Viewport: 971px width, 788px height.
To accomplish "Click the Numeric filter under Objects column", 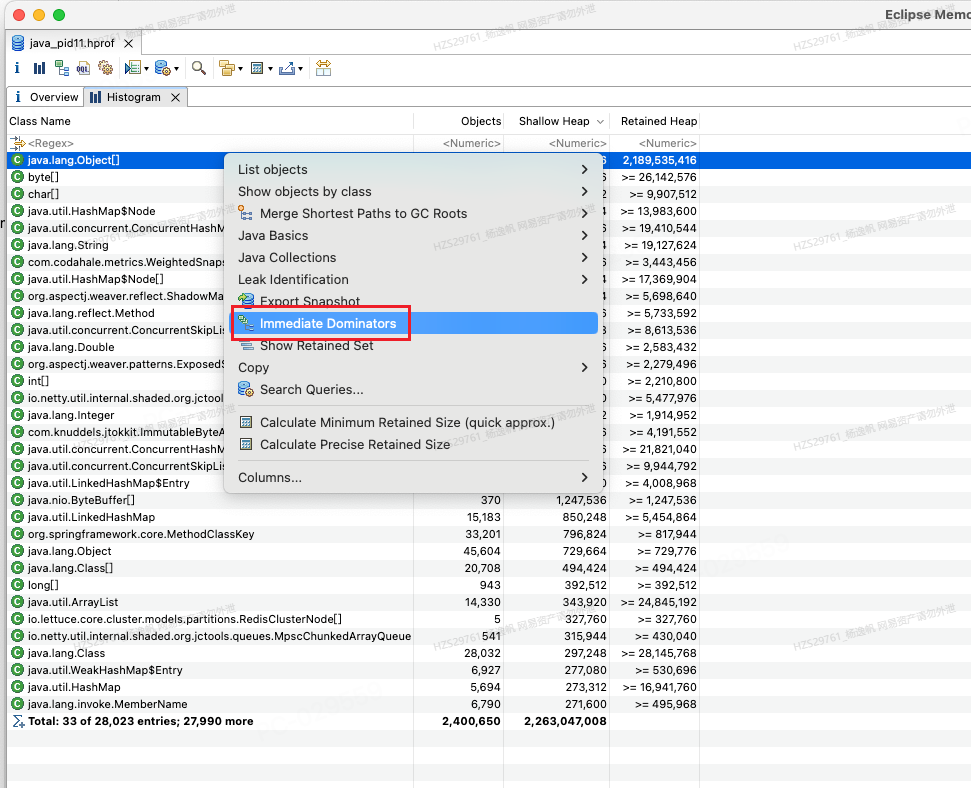I will [x=458, y=143].
